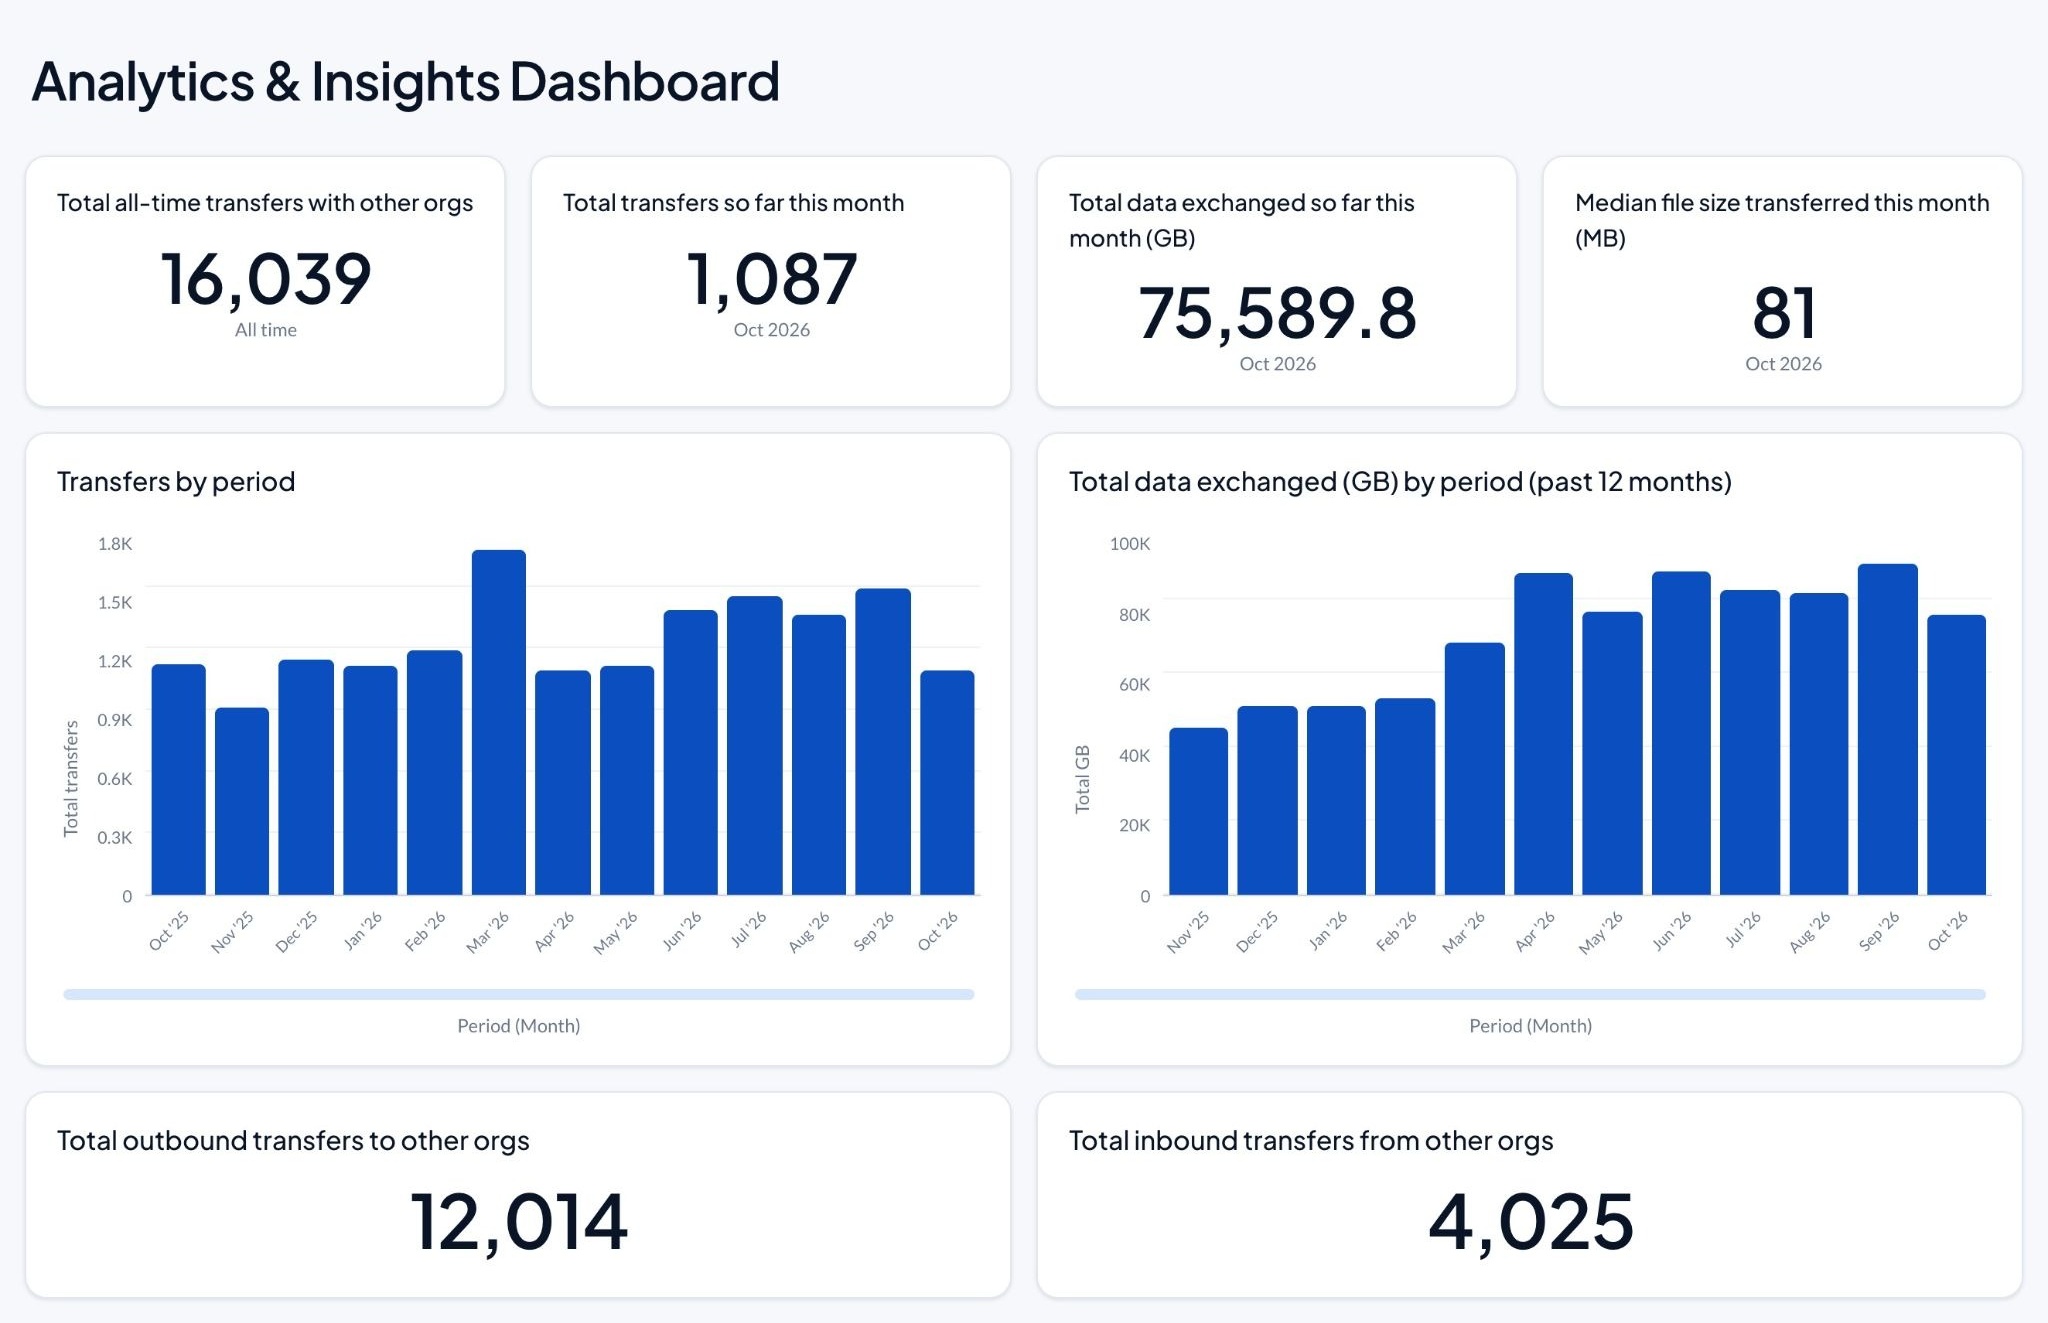Click the 75,589.8 GB data exchanged value
Image resolution: width=2048 pixels, height=1323 pixels.
click(1277, 313)
